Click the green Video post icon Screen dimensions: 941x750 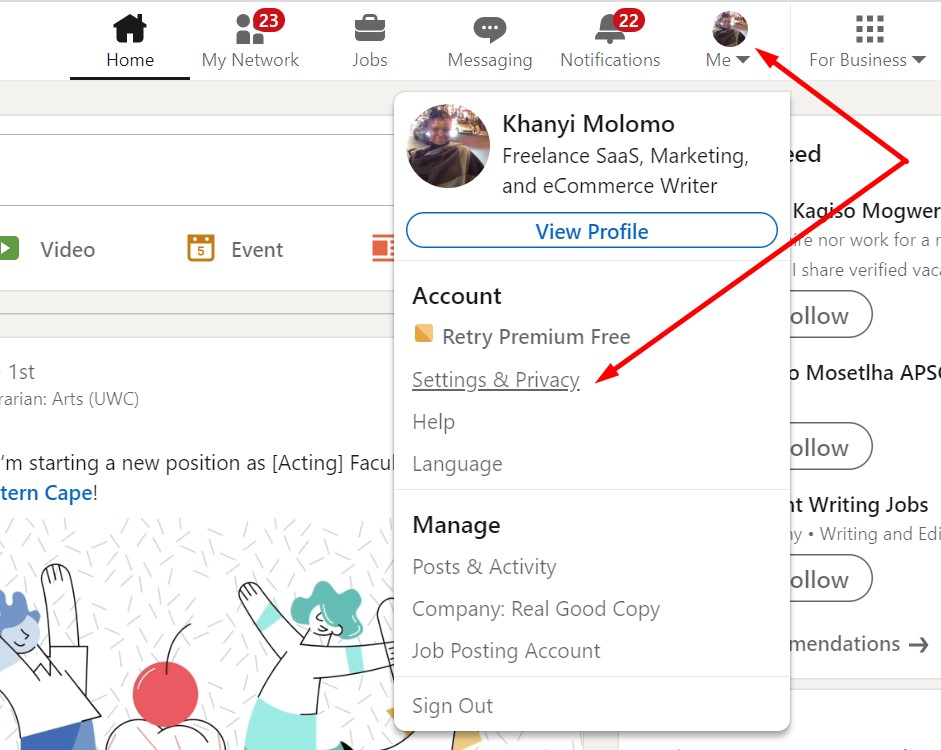[x=7, y=248]
